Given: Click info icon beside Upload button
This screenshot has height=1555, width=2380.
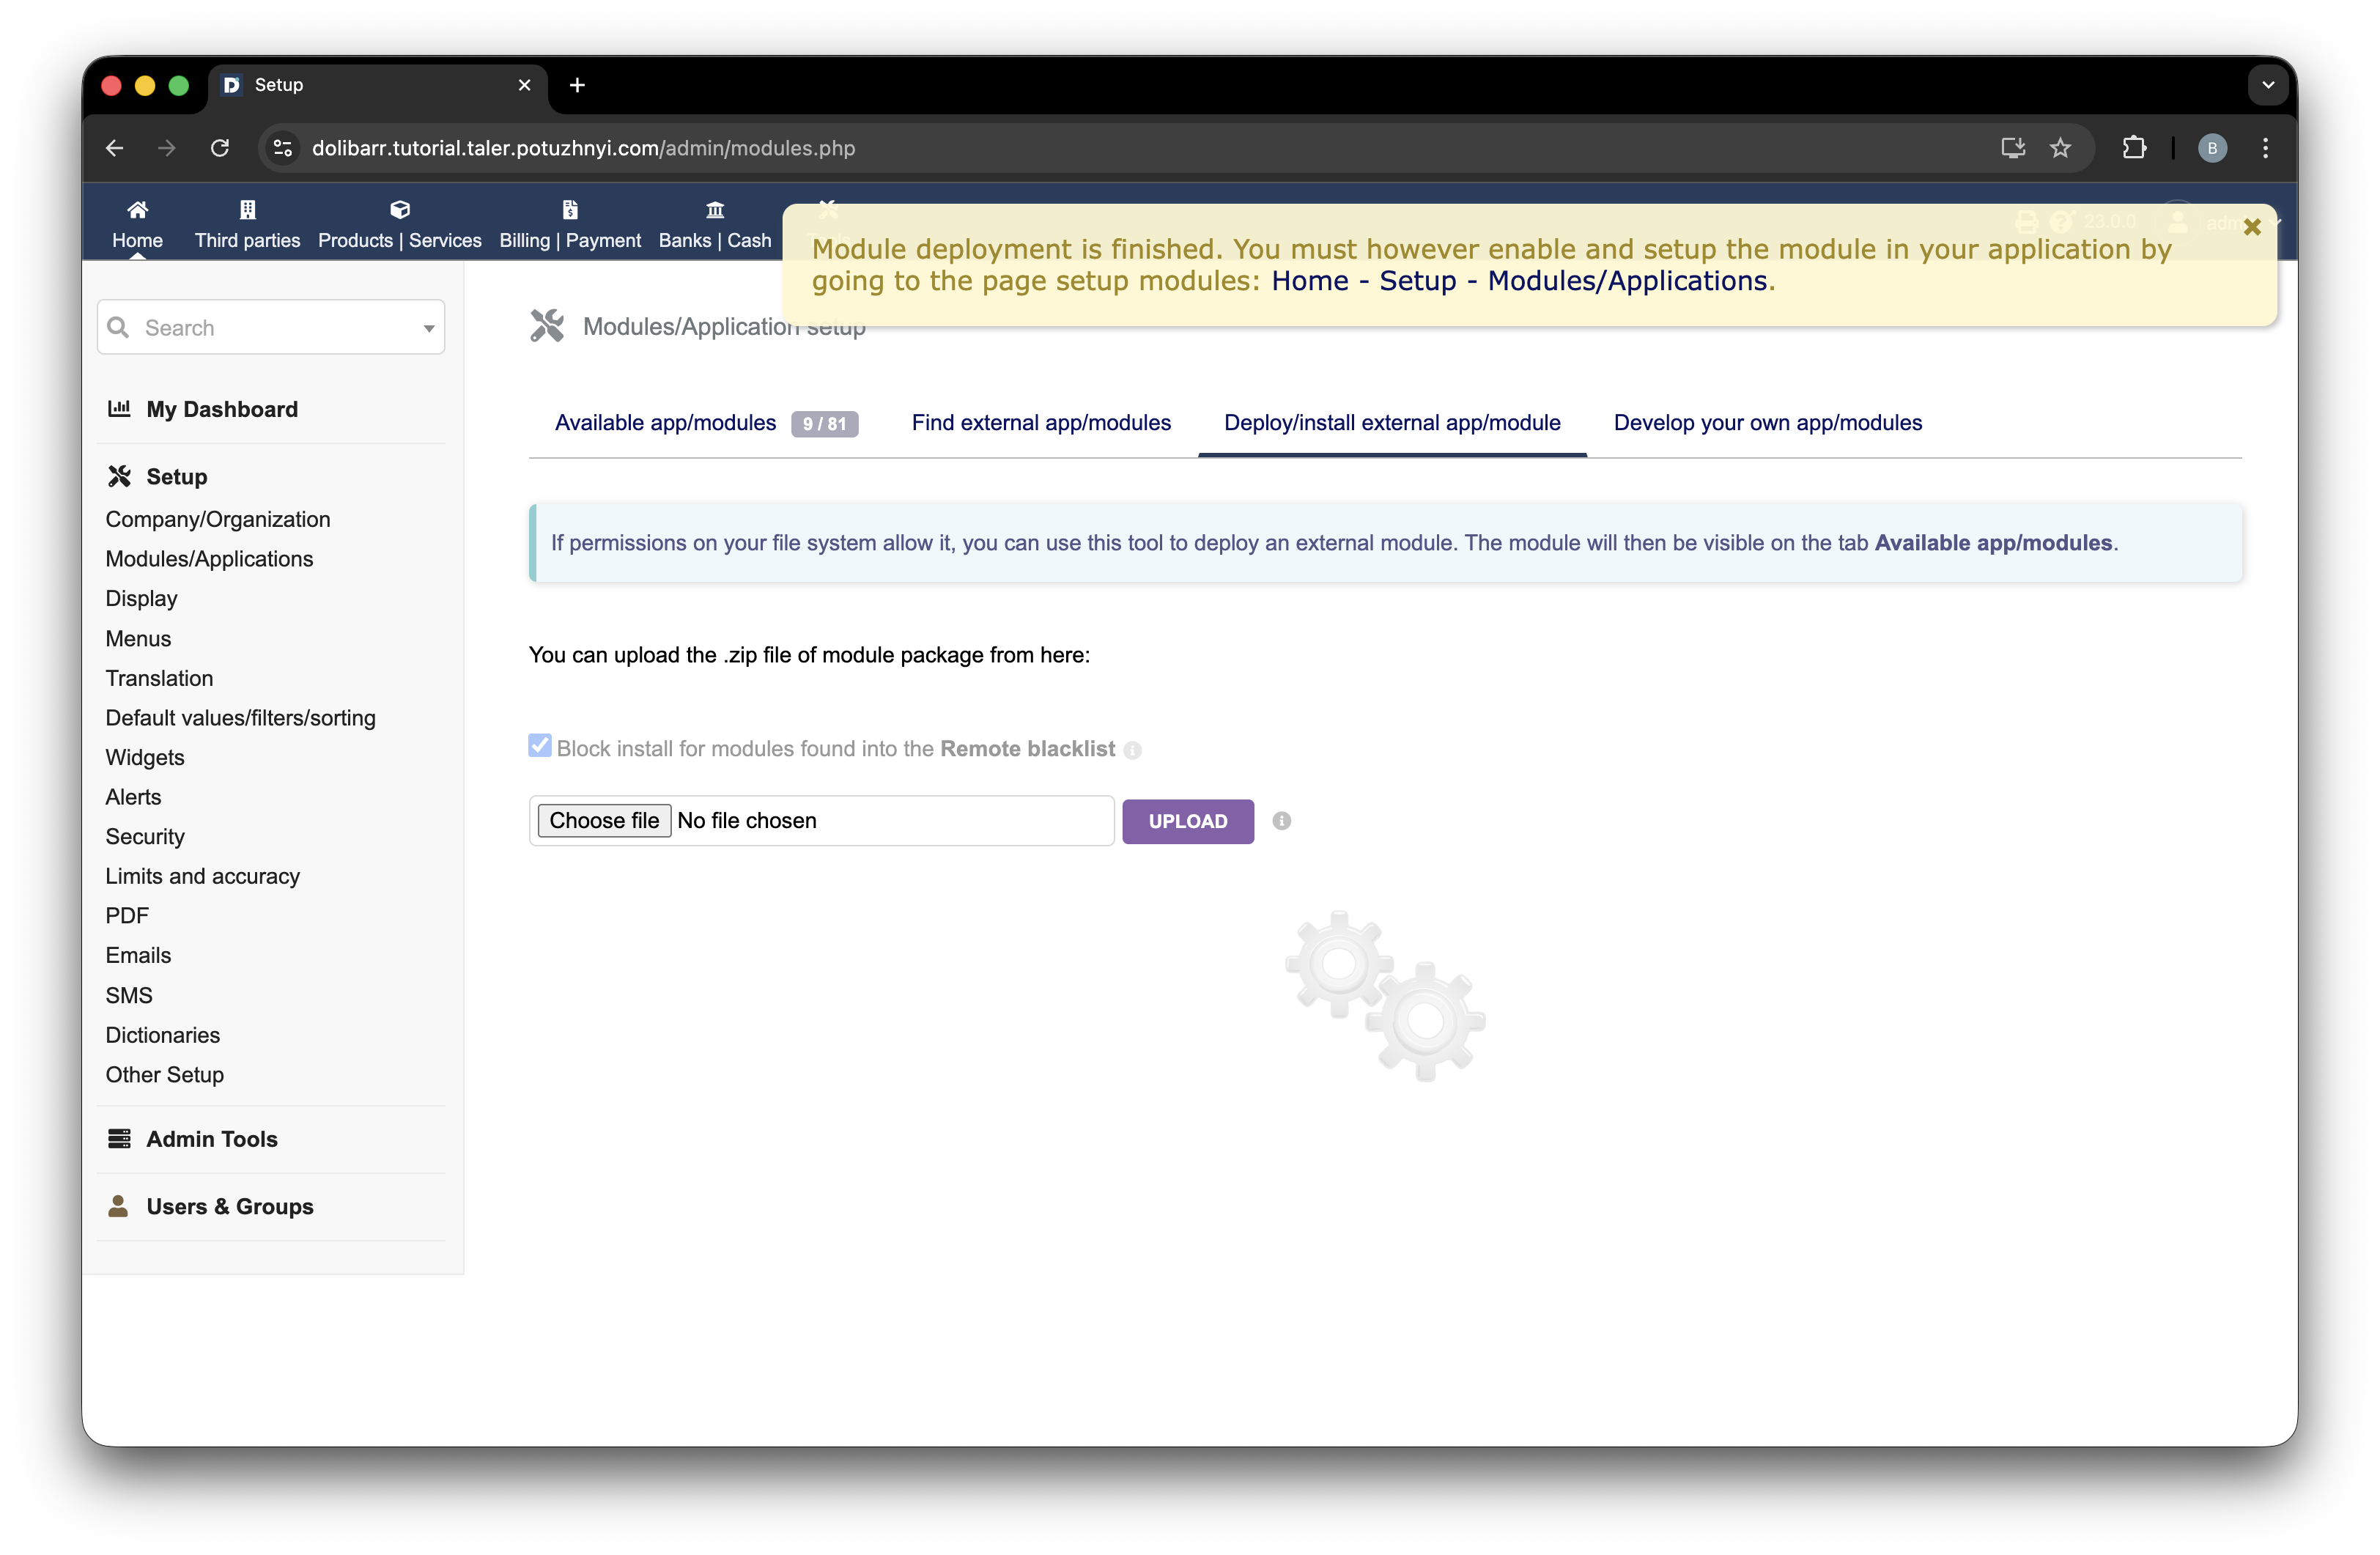Looking at the screenshot, I should pyautogui.click(x=1281, y=821).
